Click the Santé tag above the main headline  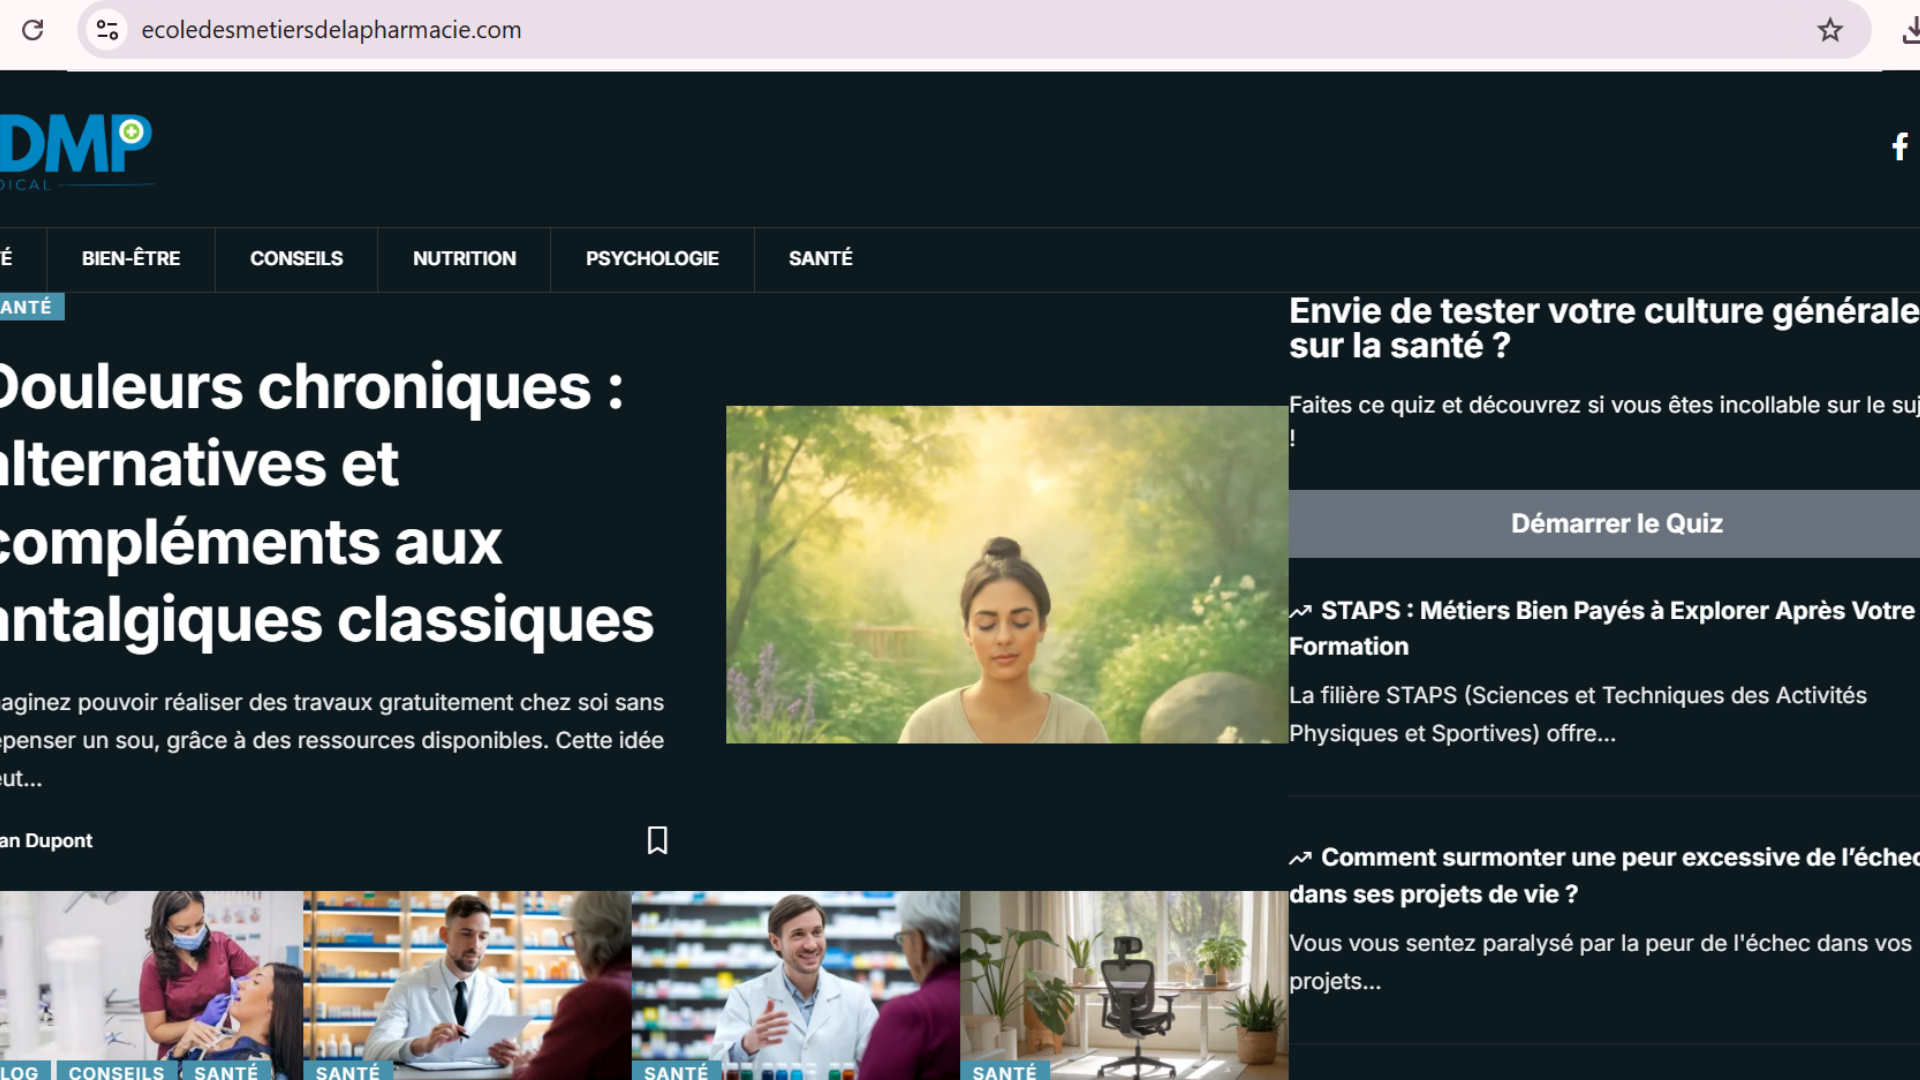30,307
